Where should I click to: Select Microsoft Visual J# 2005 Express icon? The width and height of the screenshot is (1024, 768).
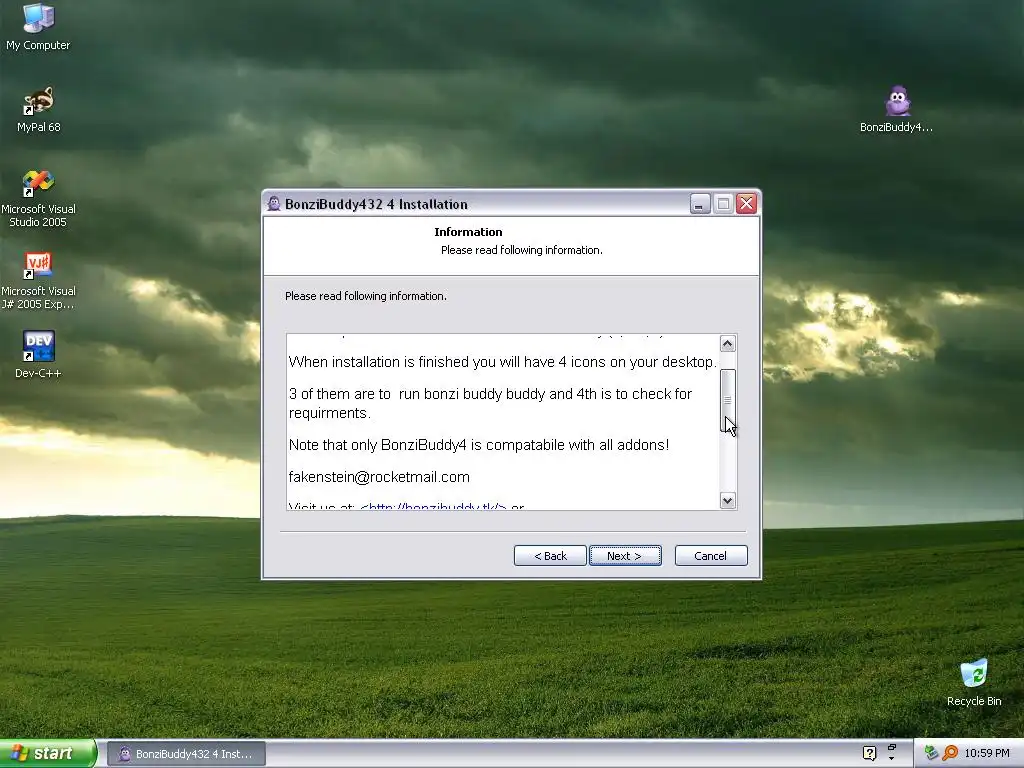point(38,281)
